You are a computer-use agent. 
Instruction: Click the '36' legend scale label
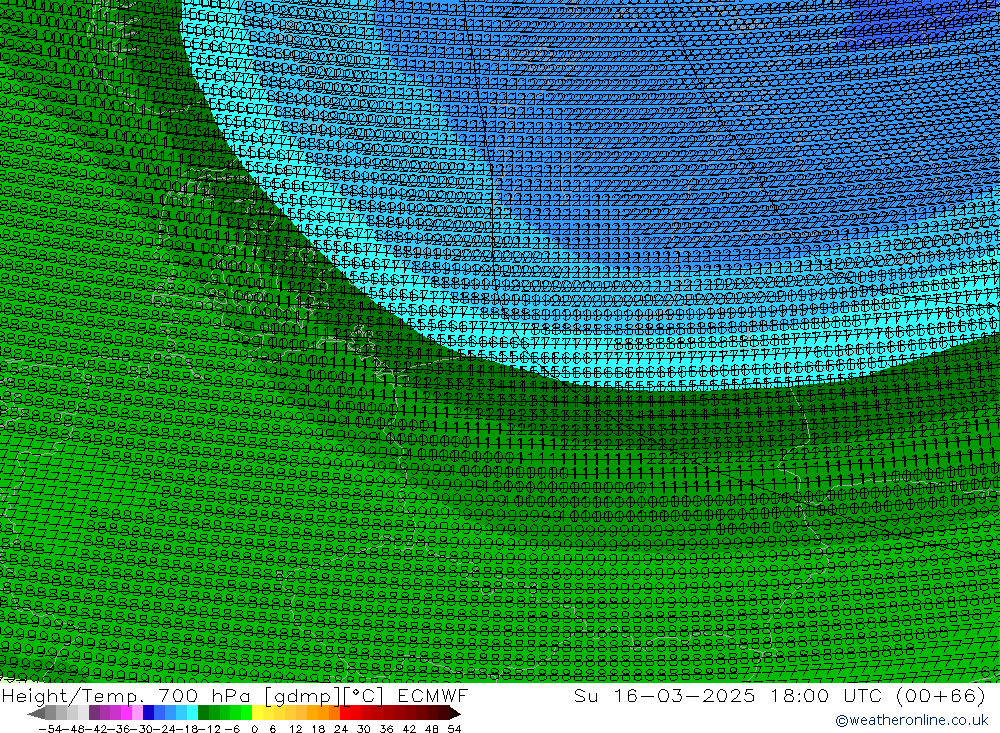386,729
